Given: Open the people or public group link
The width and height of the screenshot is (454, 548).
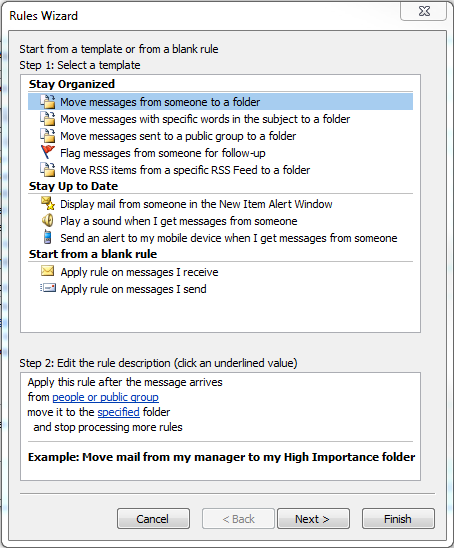Looking at the screenshot, I should 105,397.
